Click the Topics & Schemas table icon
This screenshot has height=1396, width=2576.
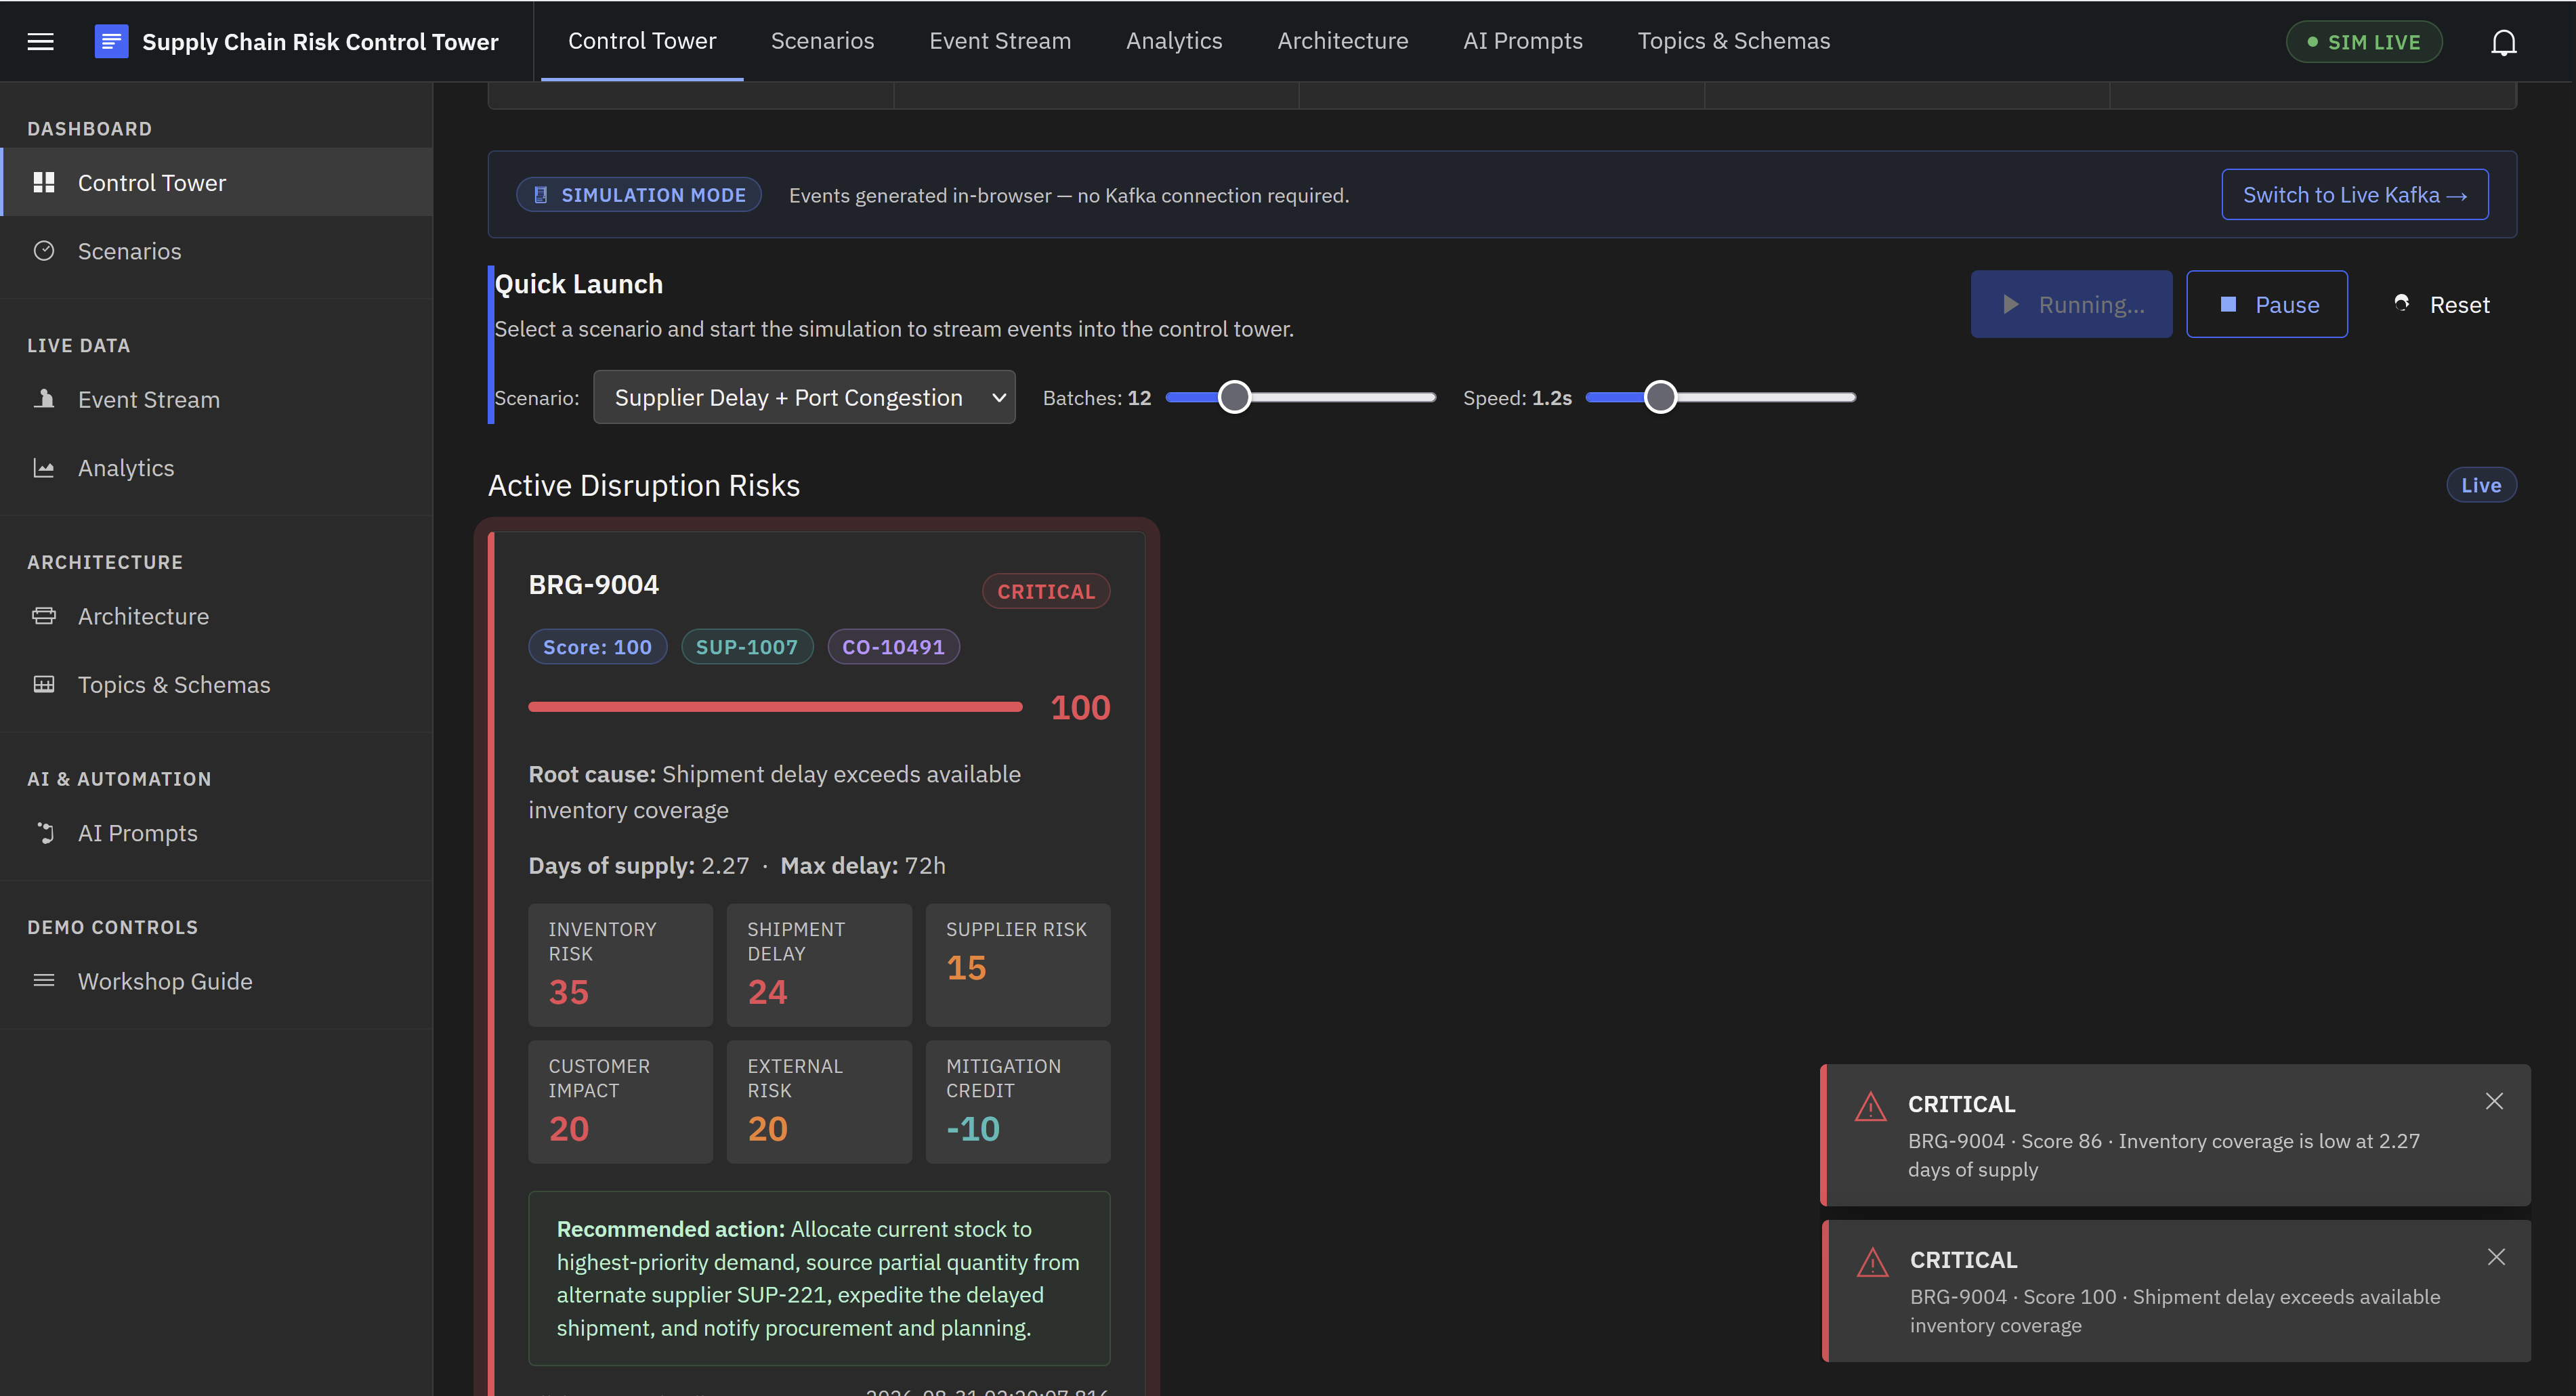tap(44, 685)
